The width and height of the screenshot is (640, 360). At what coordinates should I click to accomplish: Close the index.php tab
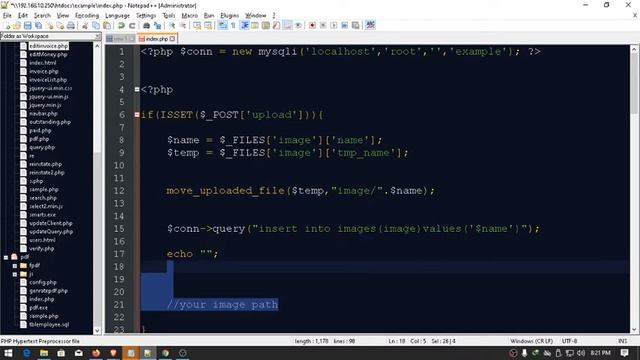[x=173, y=39]
